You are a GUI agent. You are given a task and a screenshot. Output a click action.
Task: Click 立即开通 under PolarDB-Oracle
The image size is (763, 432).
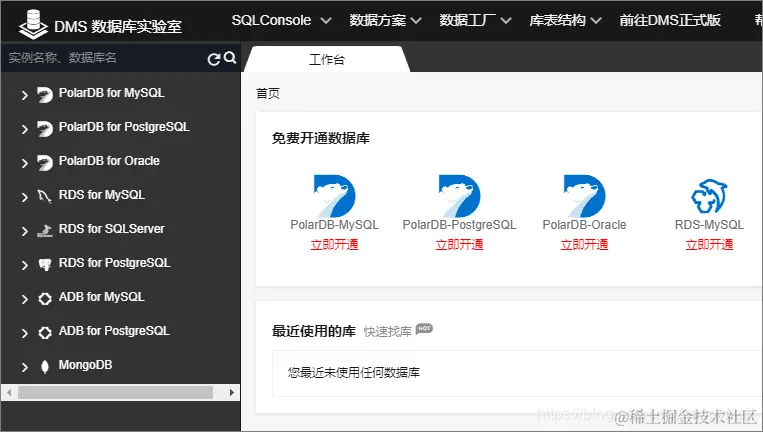tap(584, 244)
